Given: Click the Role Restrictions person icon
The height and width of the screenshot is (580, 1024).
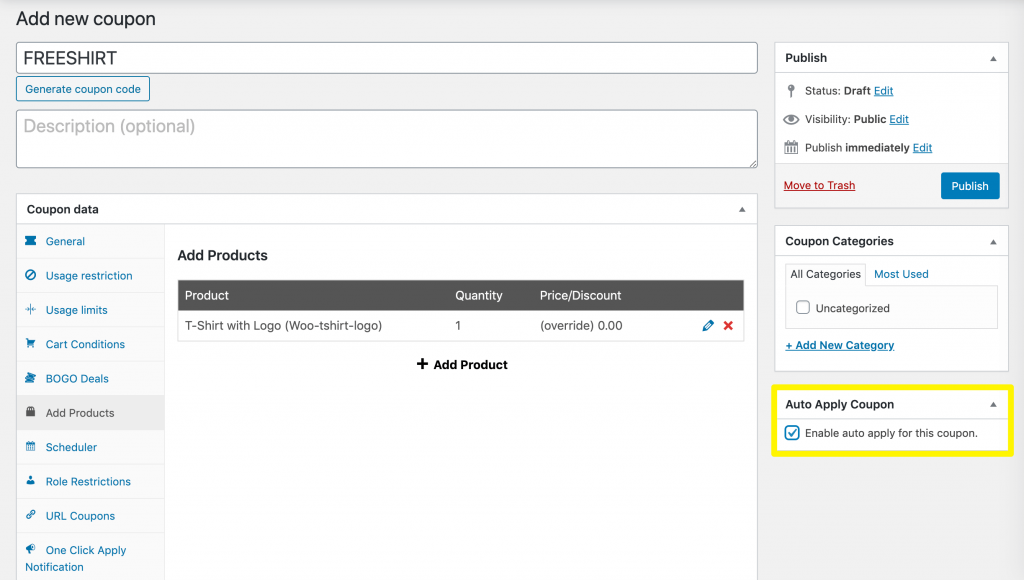Looking at the screenshot, I should (x=30, y=481).
